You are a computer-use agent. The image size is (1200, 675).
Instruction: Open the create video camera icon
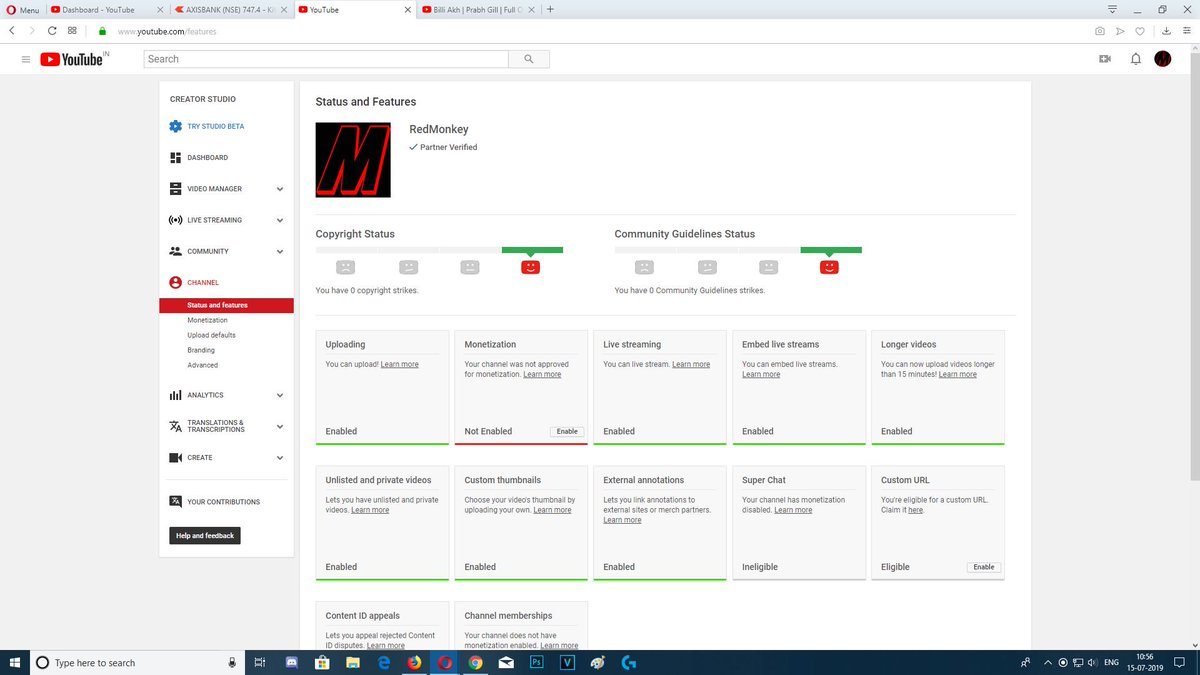[x=1105, y=59]
